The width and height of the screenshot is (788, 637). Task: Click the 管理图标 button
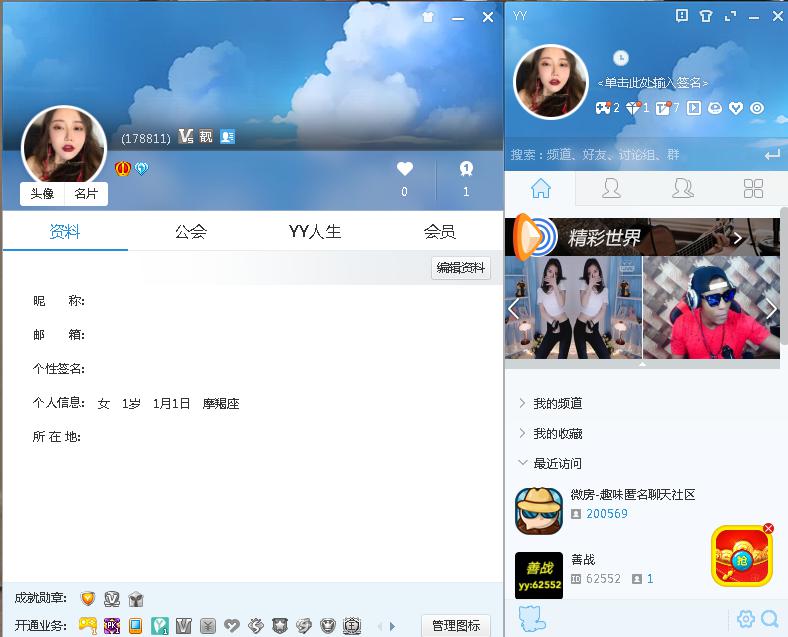(x=456, y=625)
